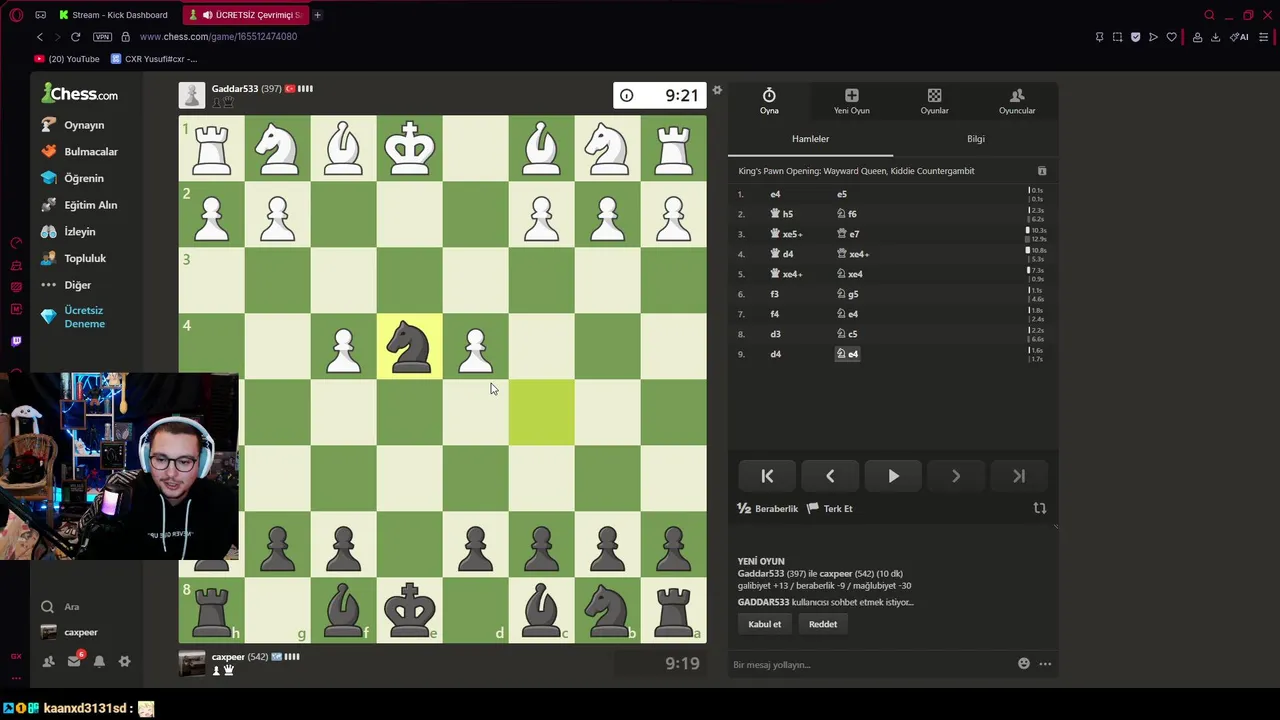This screenshot has height=720, width=1280.
Task: Open notifications bell icon
Action: pos(99,661)
